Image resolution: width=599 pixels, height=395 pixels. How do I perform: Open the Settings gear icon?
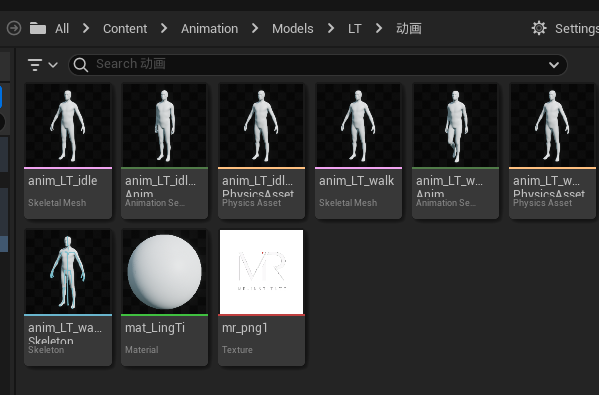pyautogui.click(x=539, y=28)
